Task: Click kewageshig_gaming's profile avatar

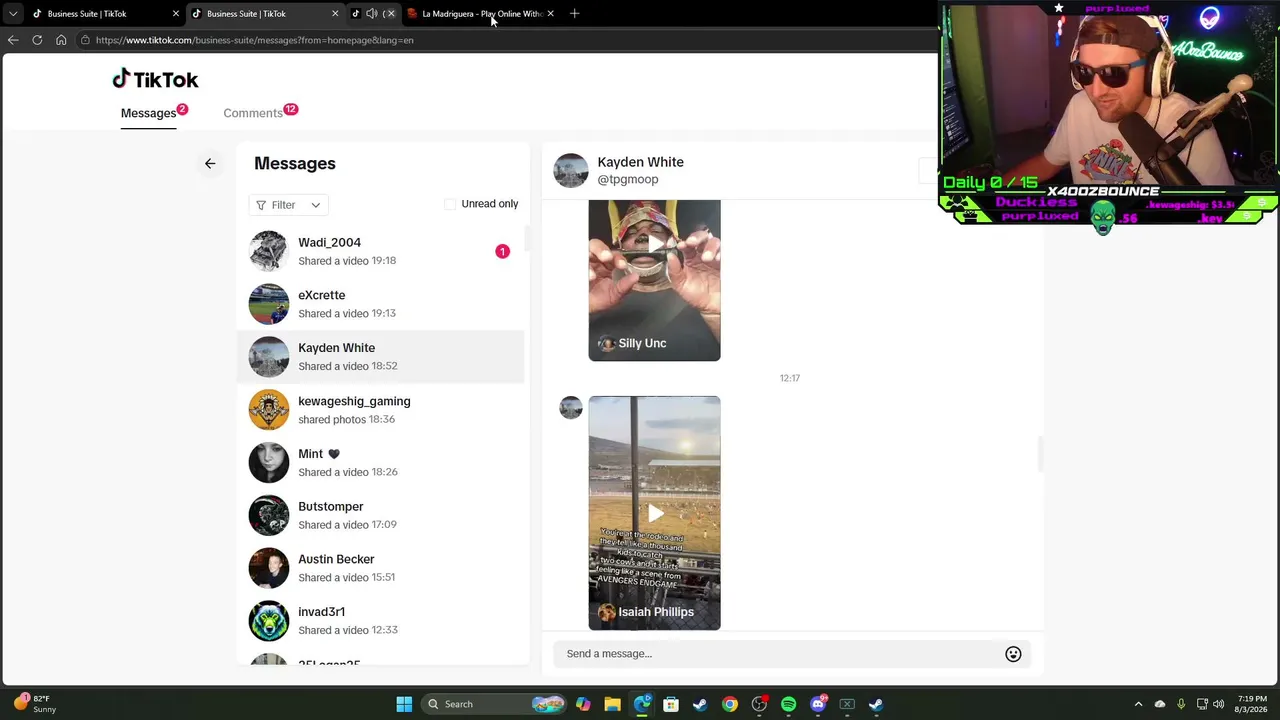Action: 269,410
